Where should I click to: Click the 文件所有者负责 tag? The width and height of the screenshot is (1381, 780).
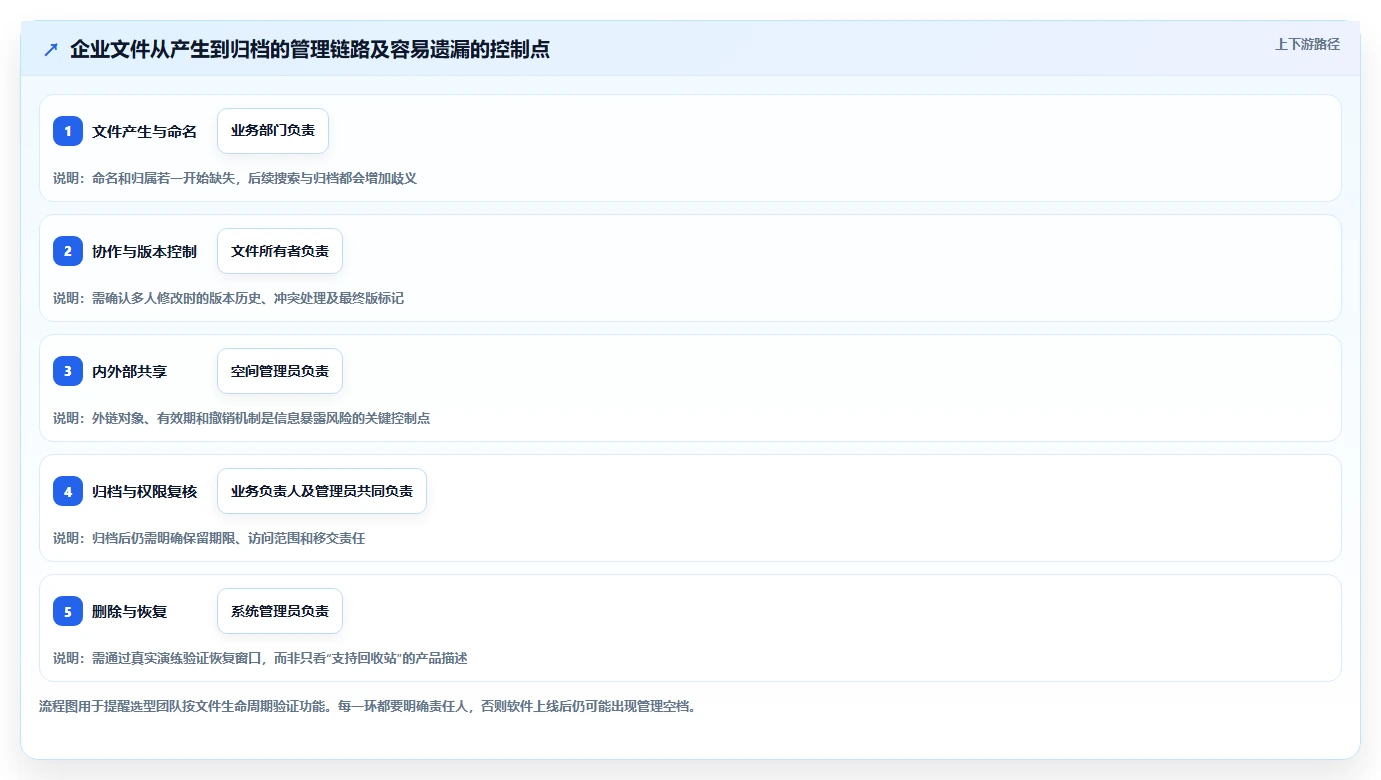280,251
